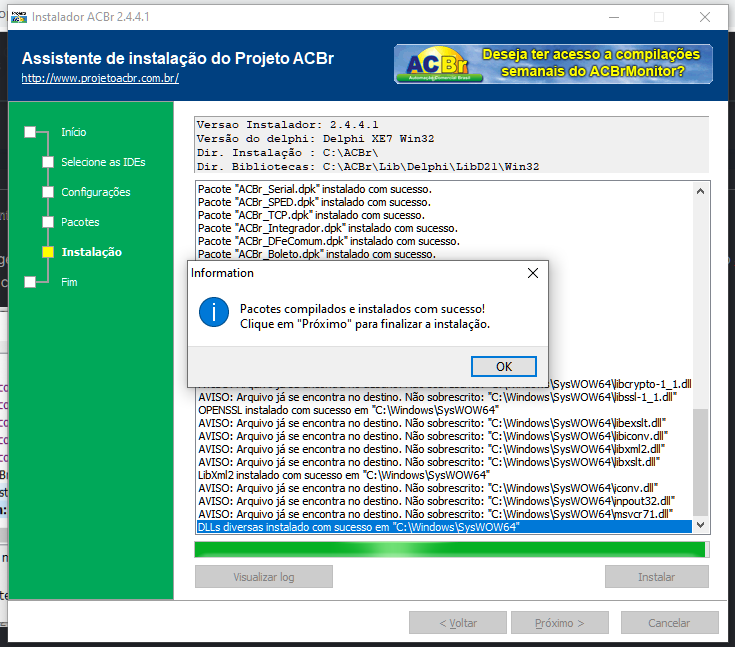
Task: Click "Versão do delphi: Delphi XE7 Win32" text
Action: click(x=315, y=139)
